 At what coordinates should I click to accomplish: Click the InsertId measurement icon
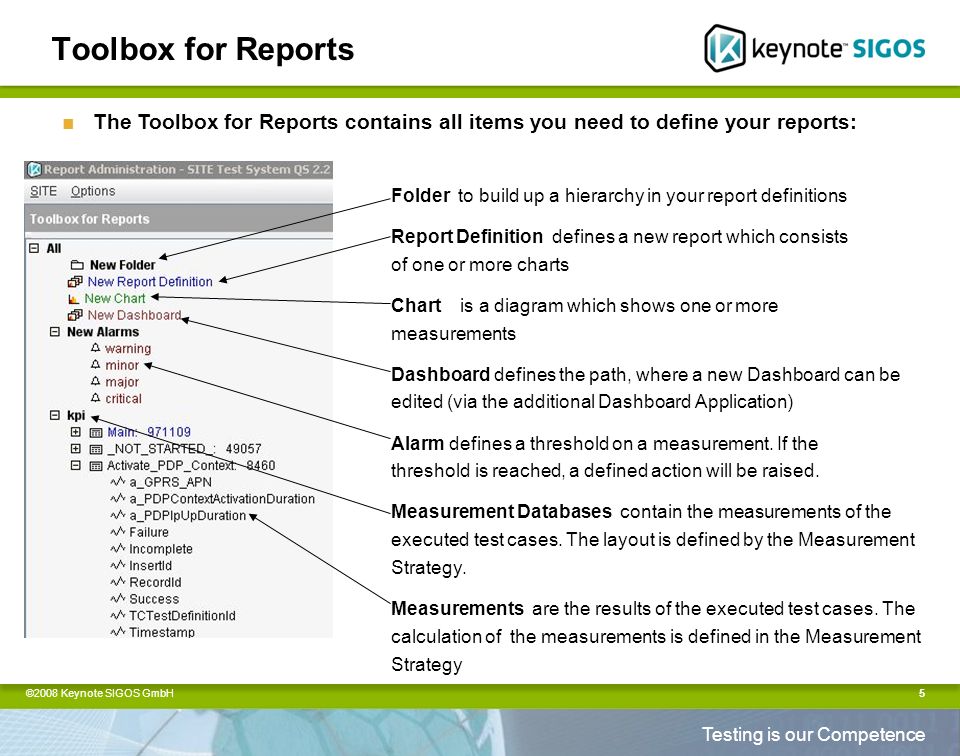[118, 565]
